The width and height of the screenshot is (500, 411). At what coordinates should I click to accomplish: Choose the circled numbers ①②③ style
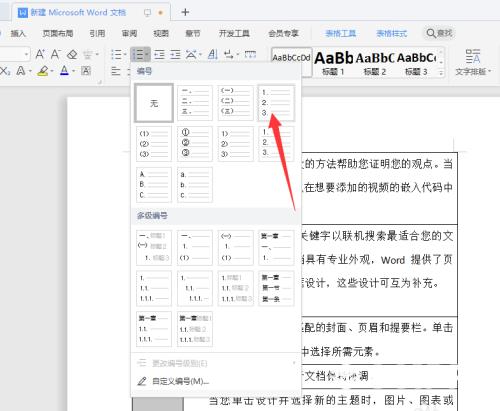click(194, 143)
